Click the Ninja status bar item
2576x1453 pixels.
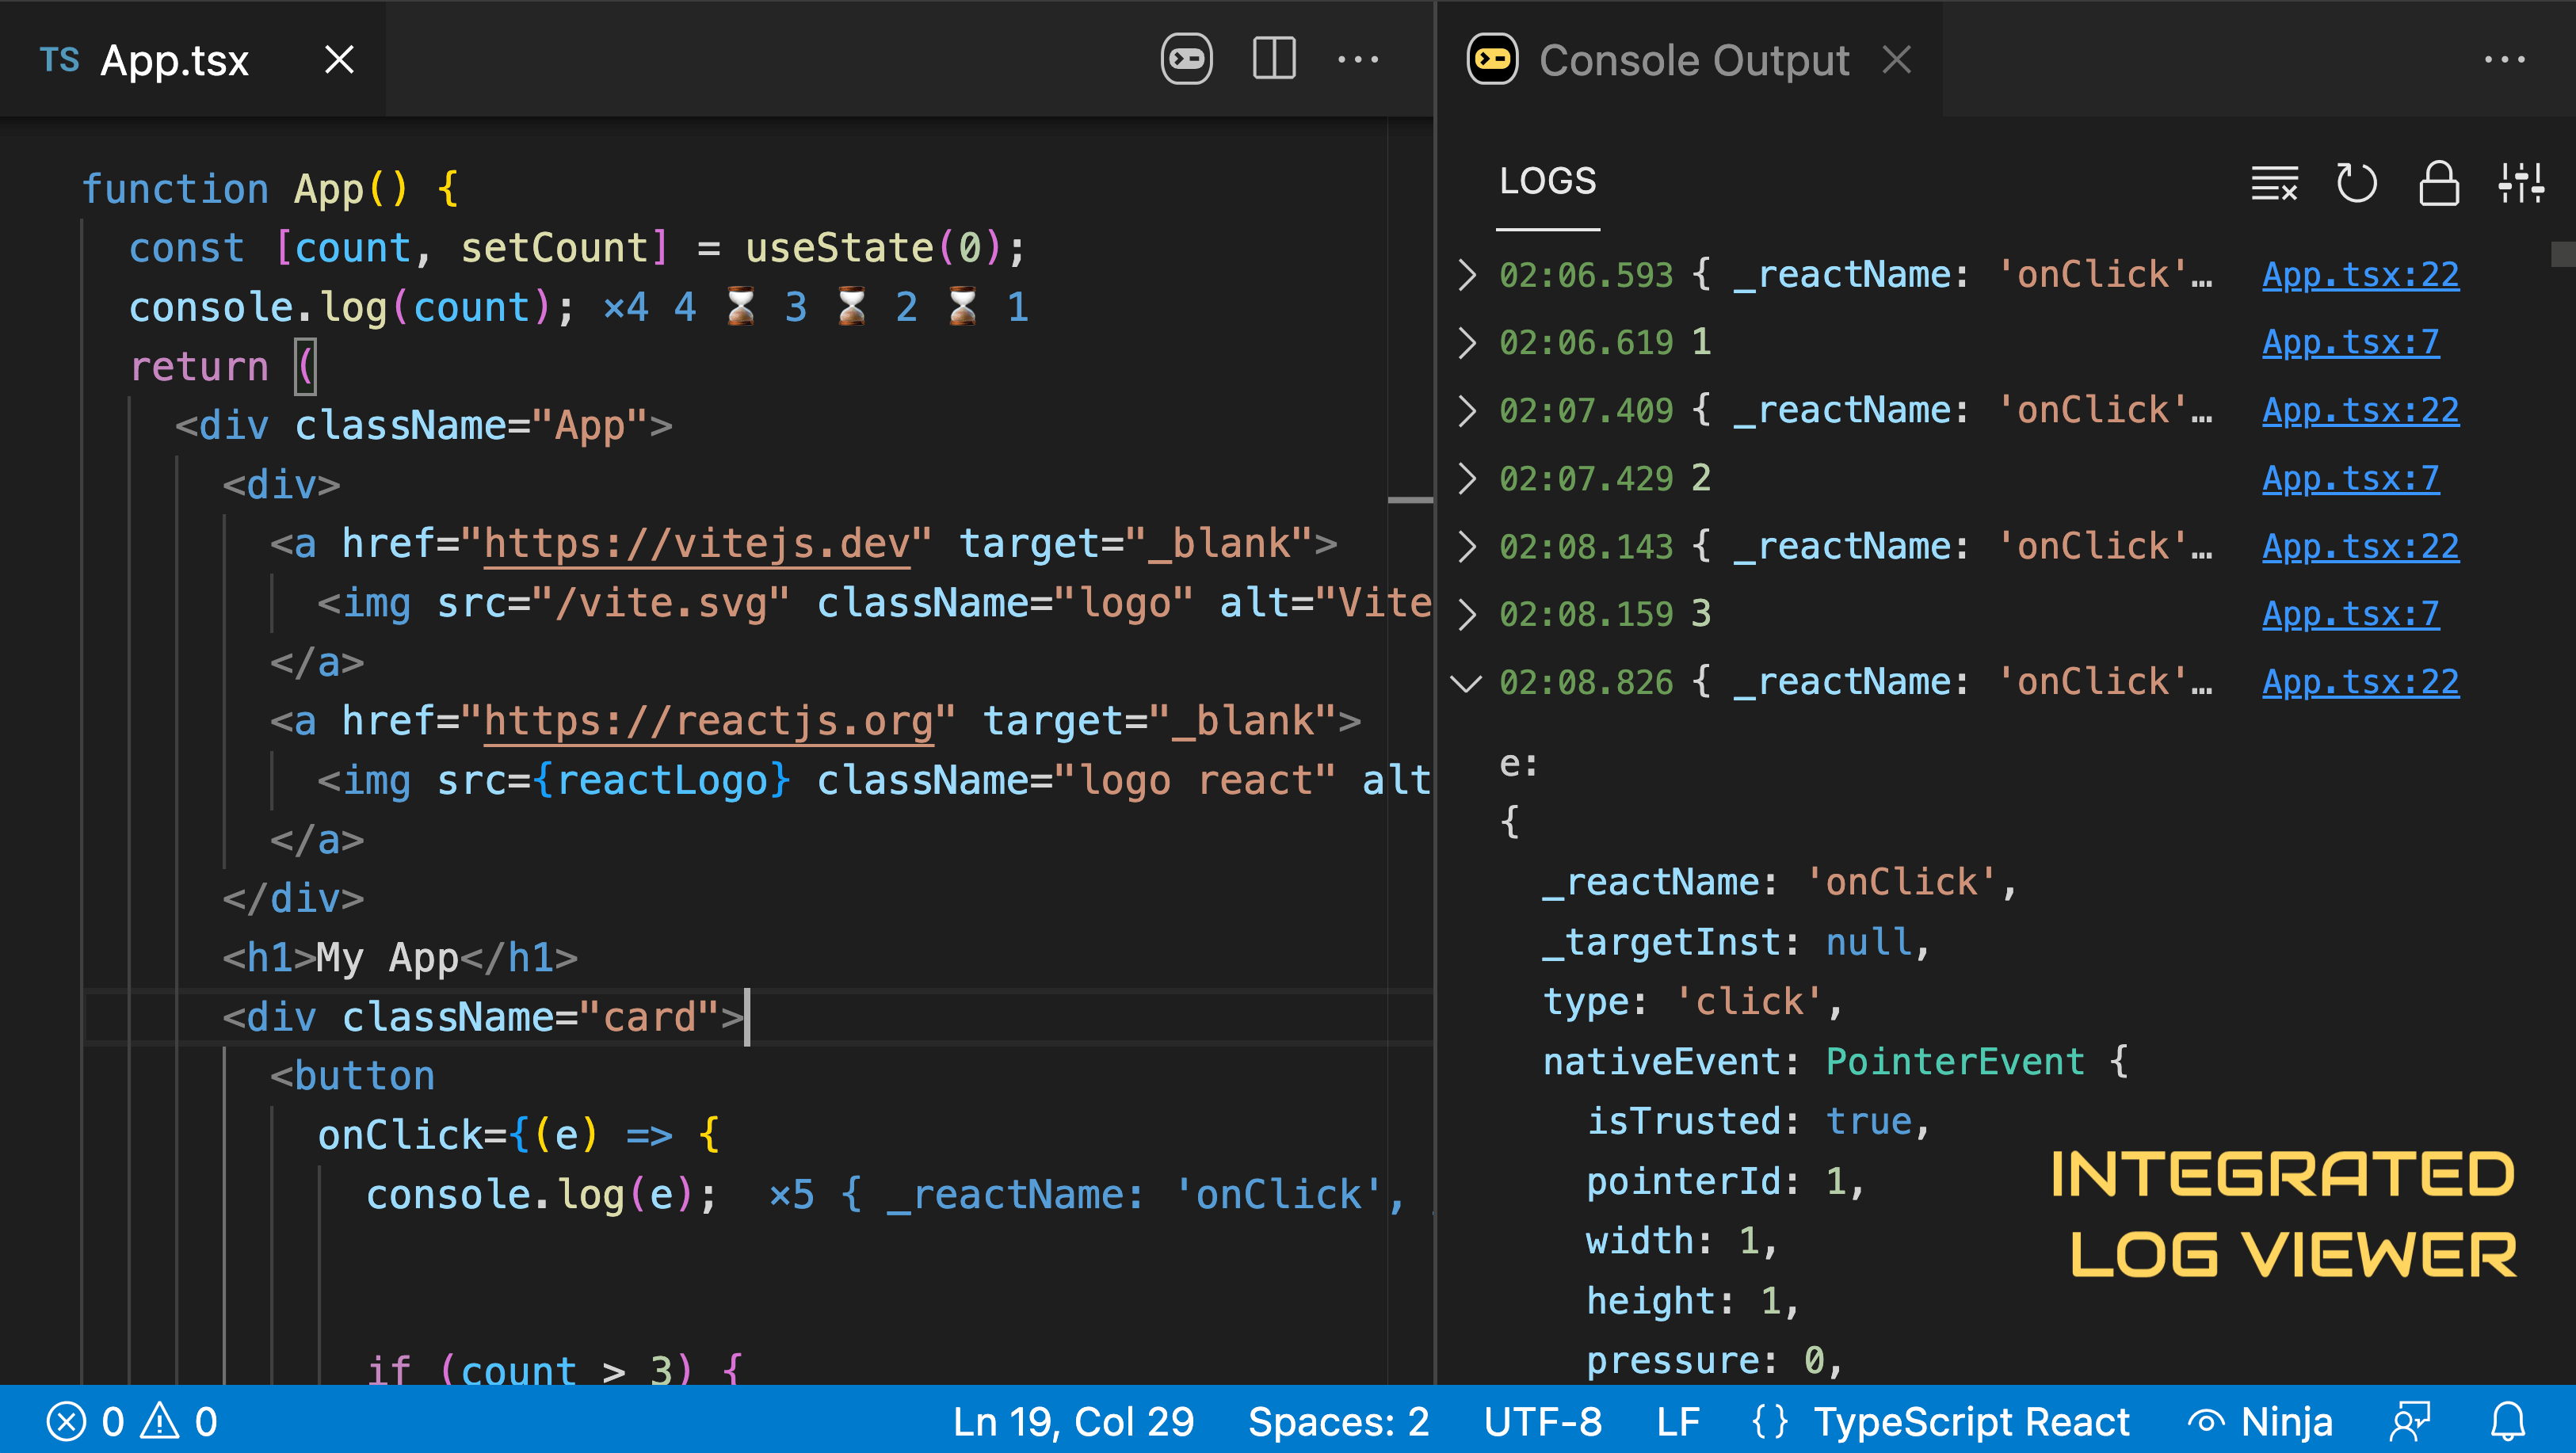(x=2260, y=1421)
